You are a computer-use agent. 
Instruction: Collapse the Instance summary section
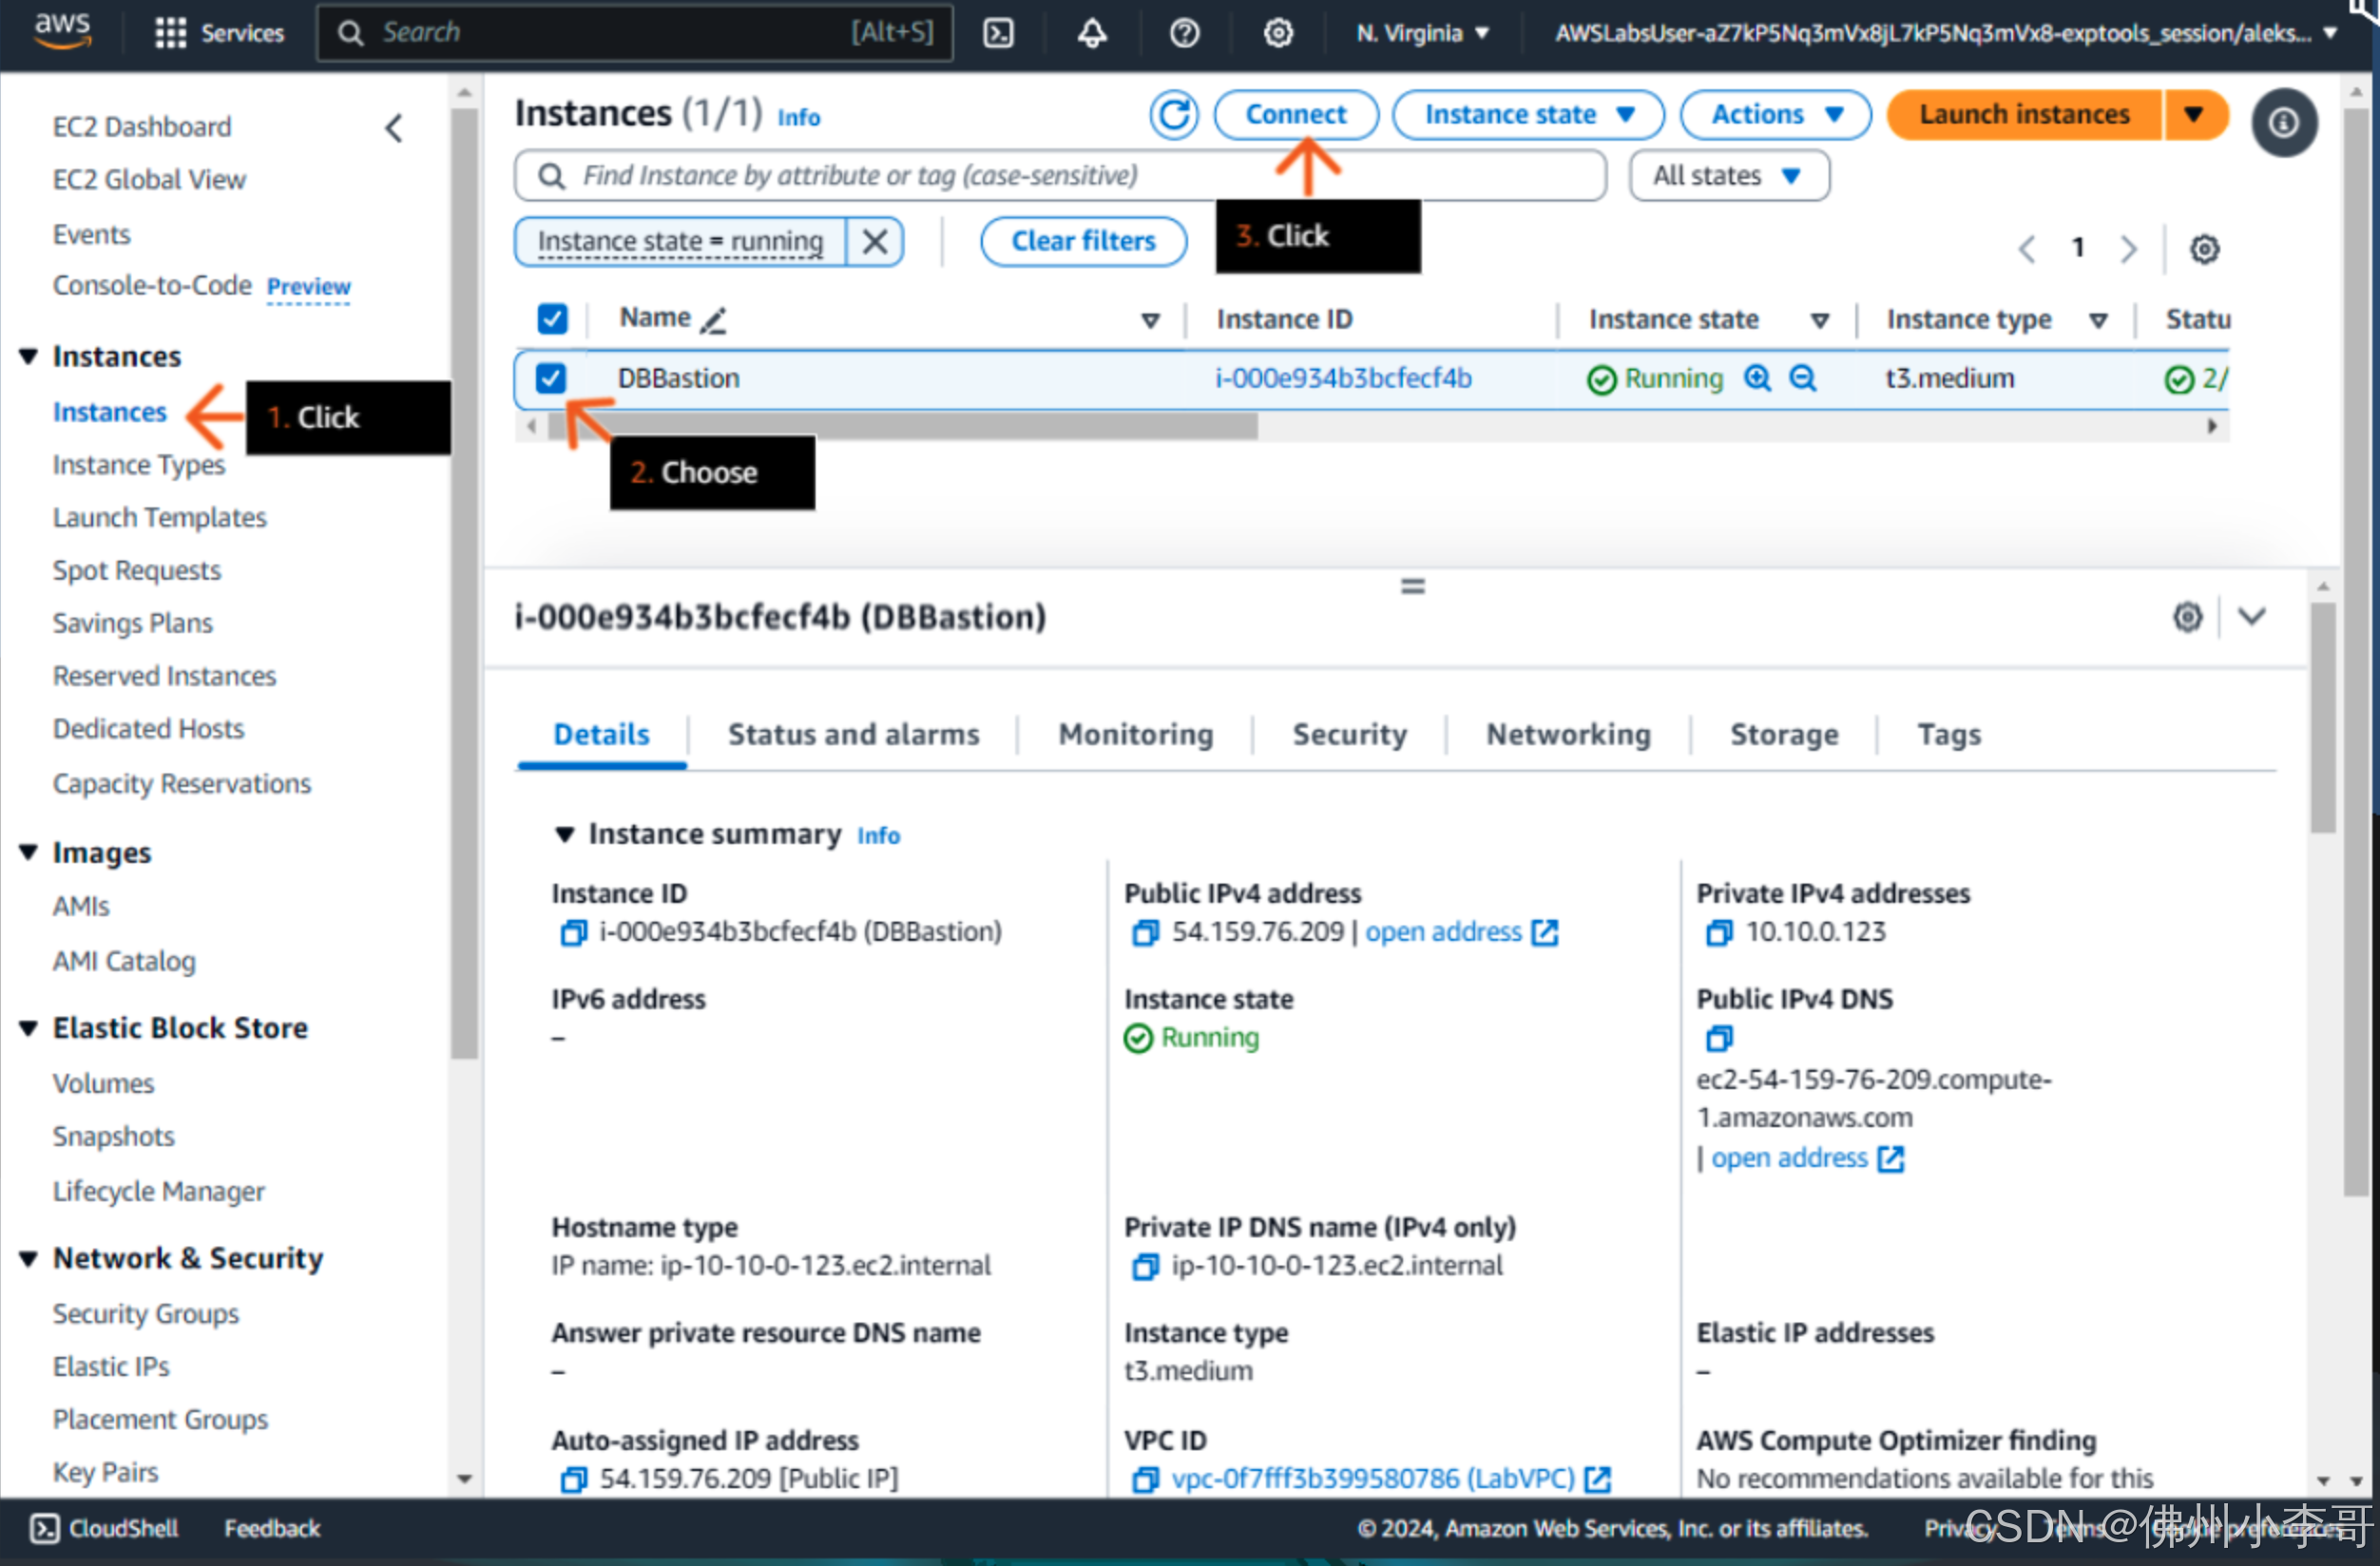[565, 834]
